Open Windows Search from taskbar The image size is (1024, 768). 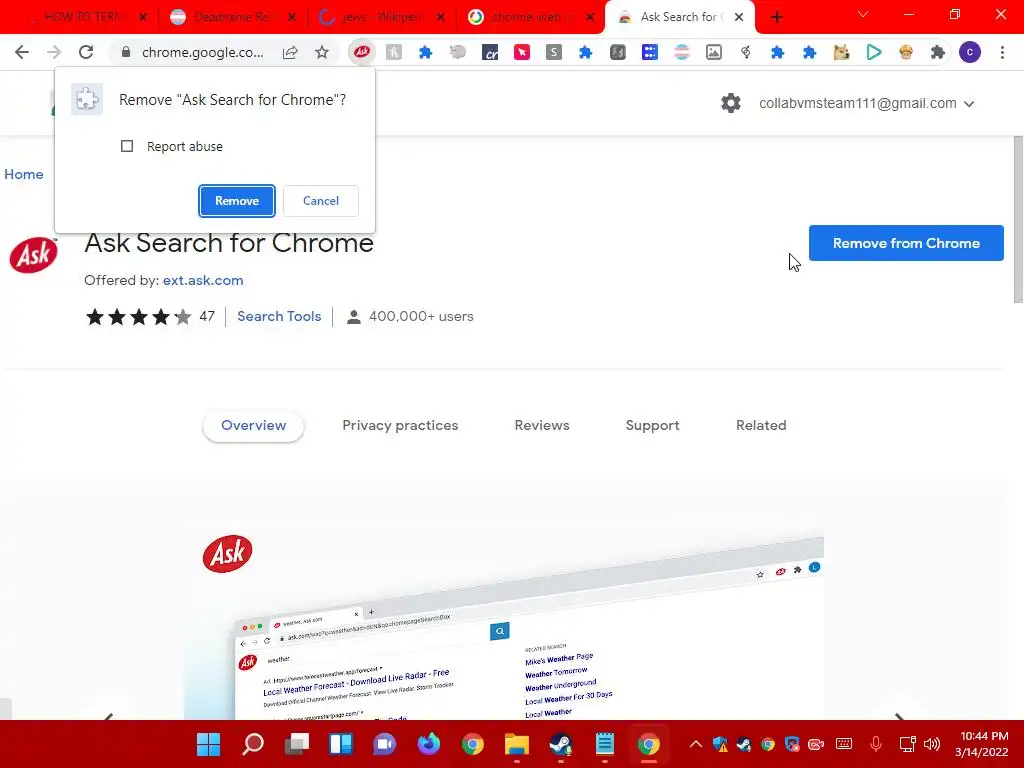point(253,744)
